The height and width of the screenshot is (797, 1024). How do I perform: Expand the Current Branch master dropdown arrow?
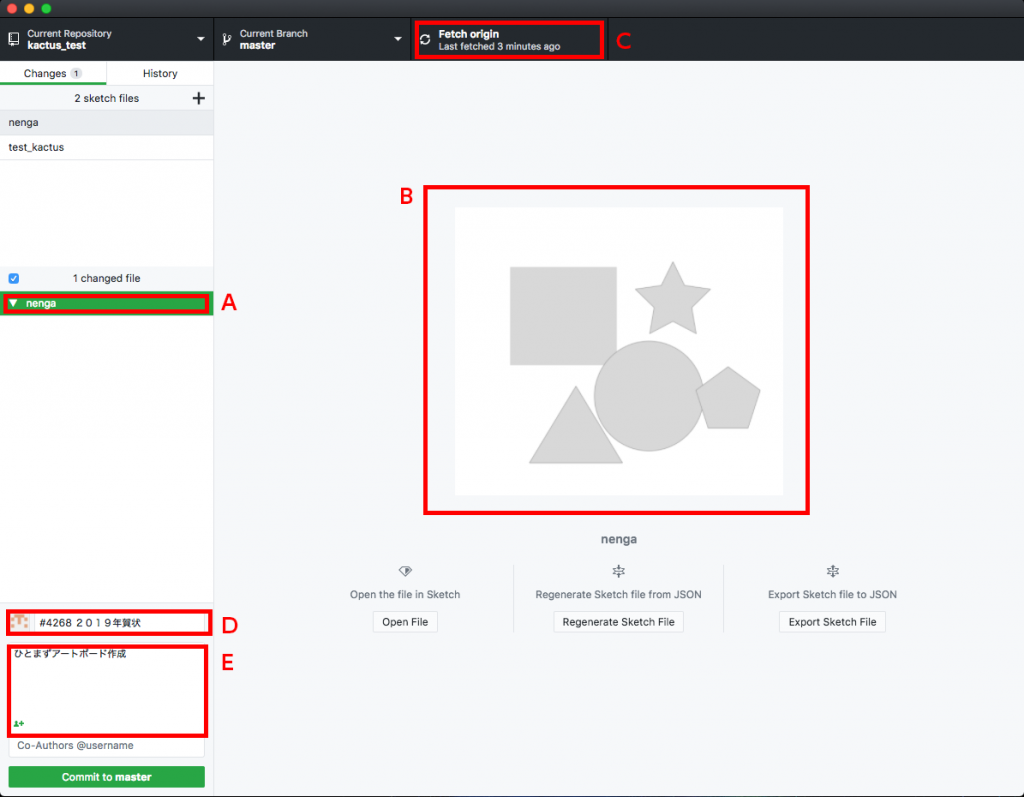tap(398, 39)
